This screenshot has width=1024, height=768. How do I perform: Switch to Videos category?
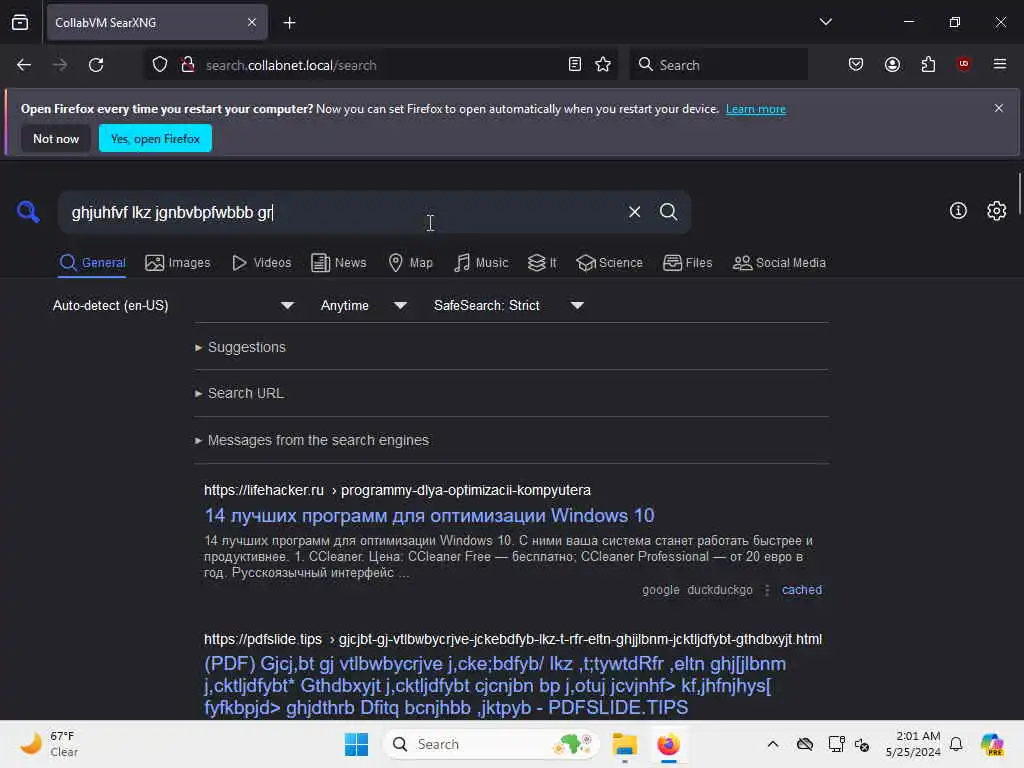261,263
